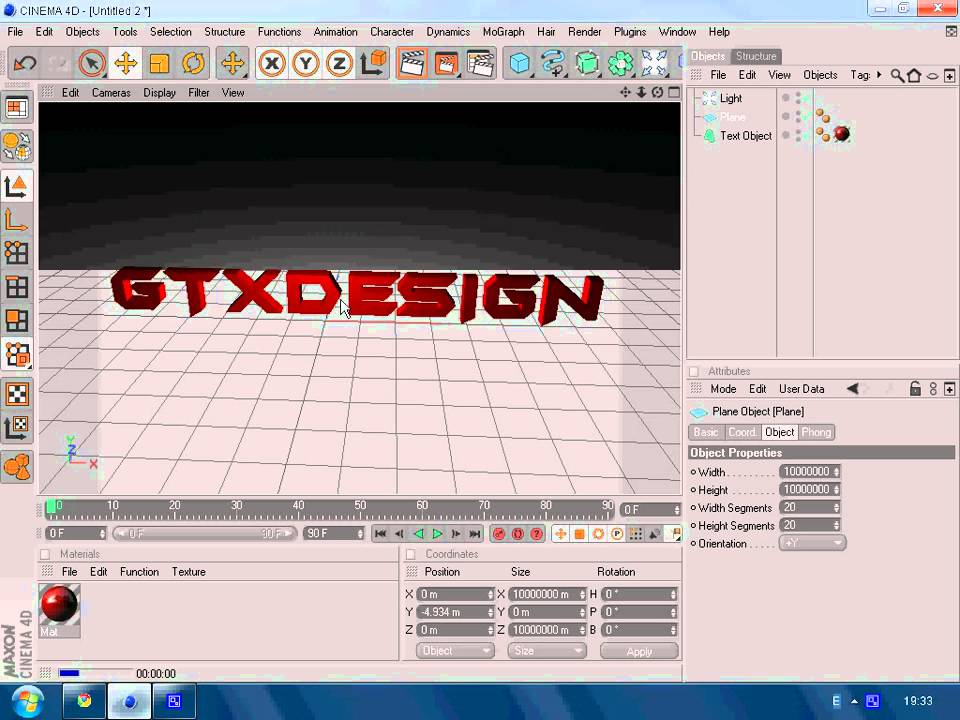Click frame 50 on the timeline
Screen dimensions: 960x720
pos(360,506)
